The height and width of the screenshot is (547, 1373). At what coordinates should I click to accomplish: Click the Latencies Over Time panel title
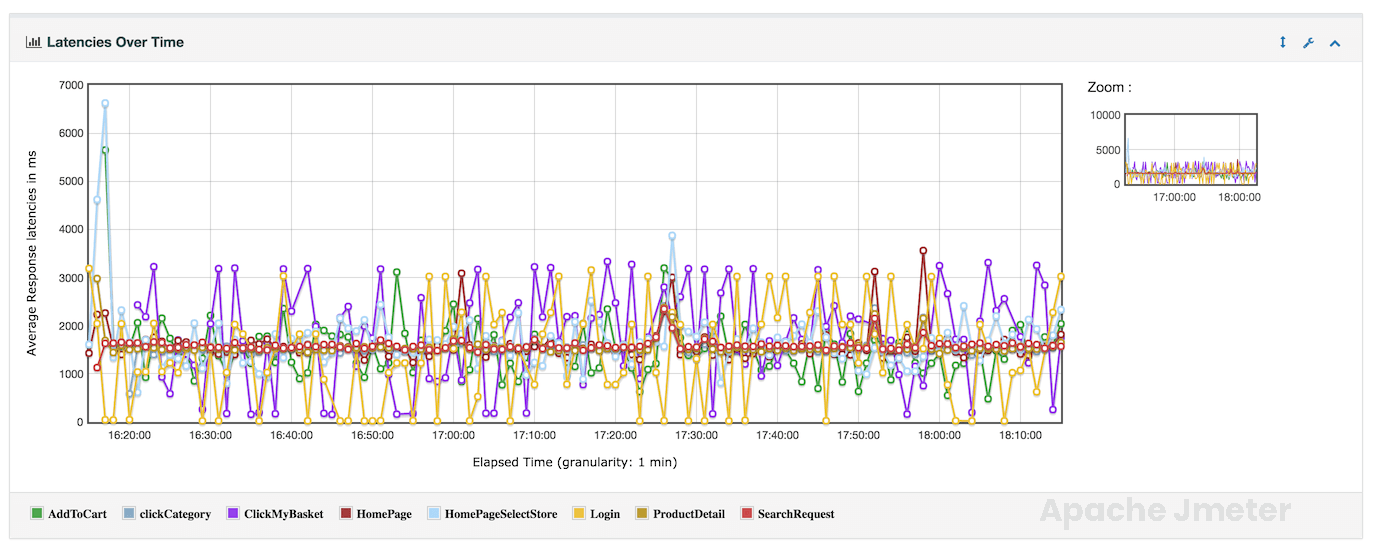click(115, 43)
